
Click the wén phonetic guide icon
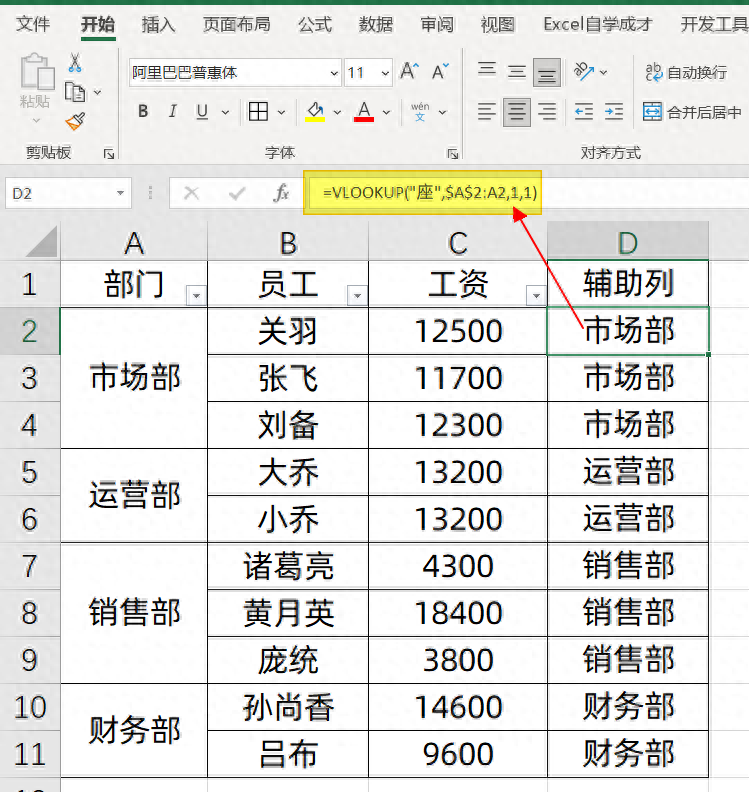coord(420,112)
